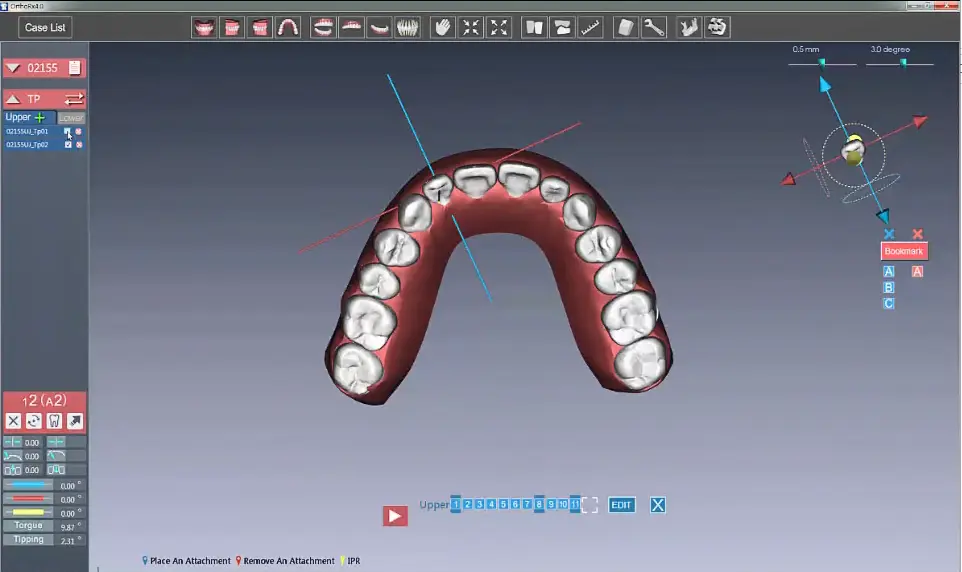Screen dimensions: 962x572
Task: Delete plan 02155UU_Tp02
Action: (79, 145)
